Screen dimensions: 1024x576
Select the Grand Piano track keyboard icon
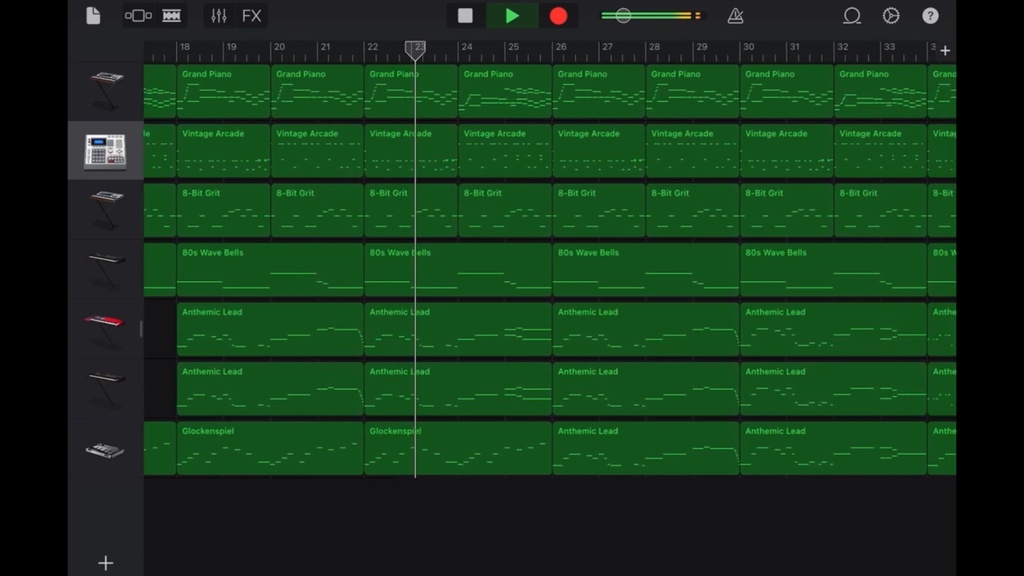[x=105, y=89]
